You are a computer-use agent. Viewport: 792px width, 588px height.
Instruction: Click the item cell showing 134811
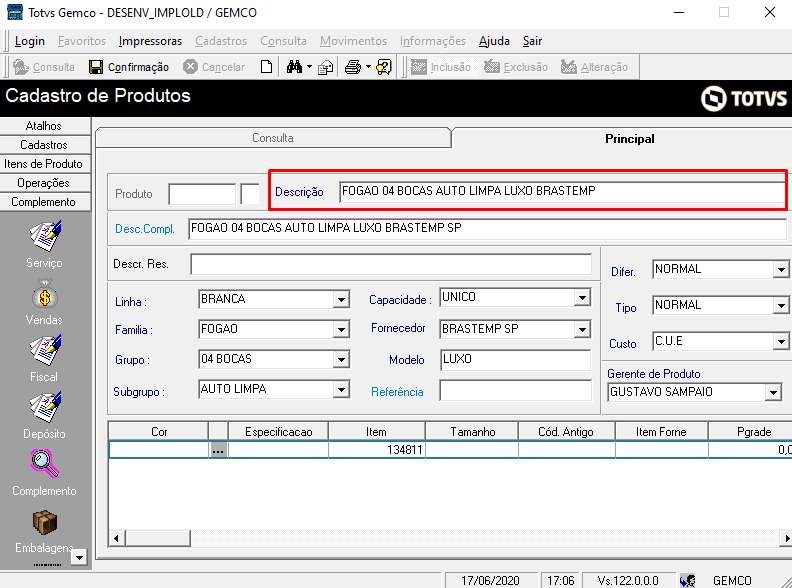point(377,450)
